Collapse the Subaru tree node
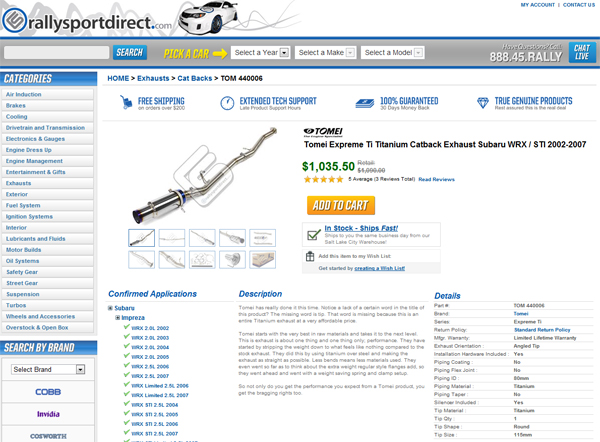Image resolution: width=600 pixels, height=442 pixels. [110, 308]
